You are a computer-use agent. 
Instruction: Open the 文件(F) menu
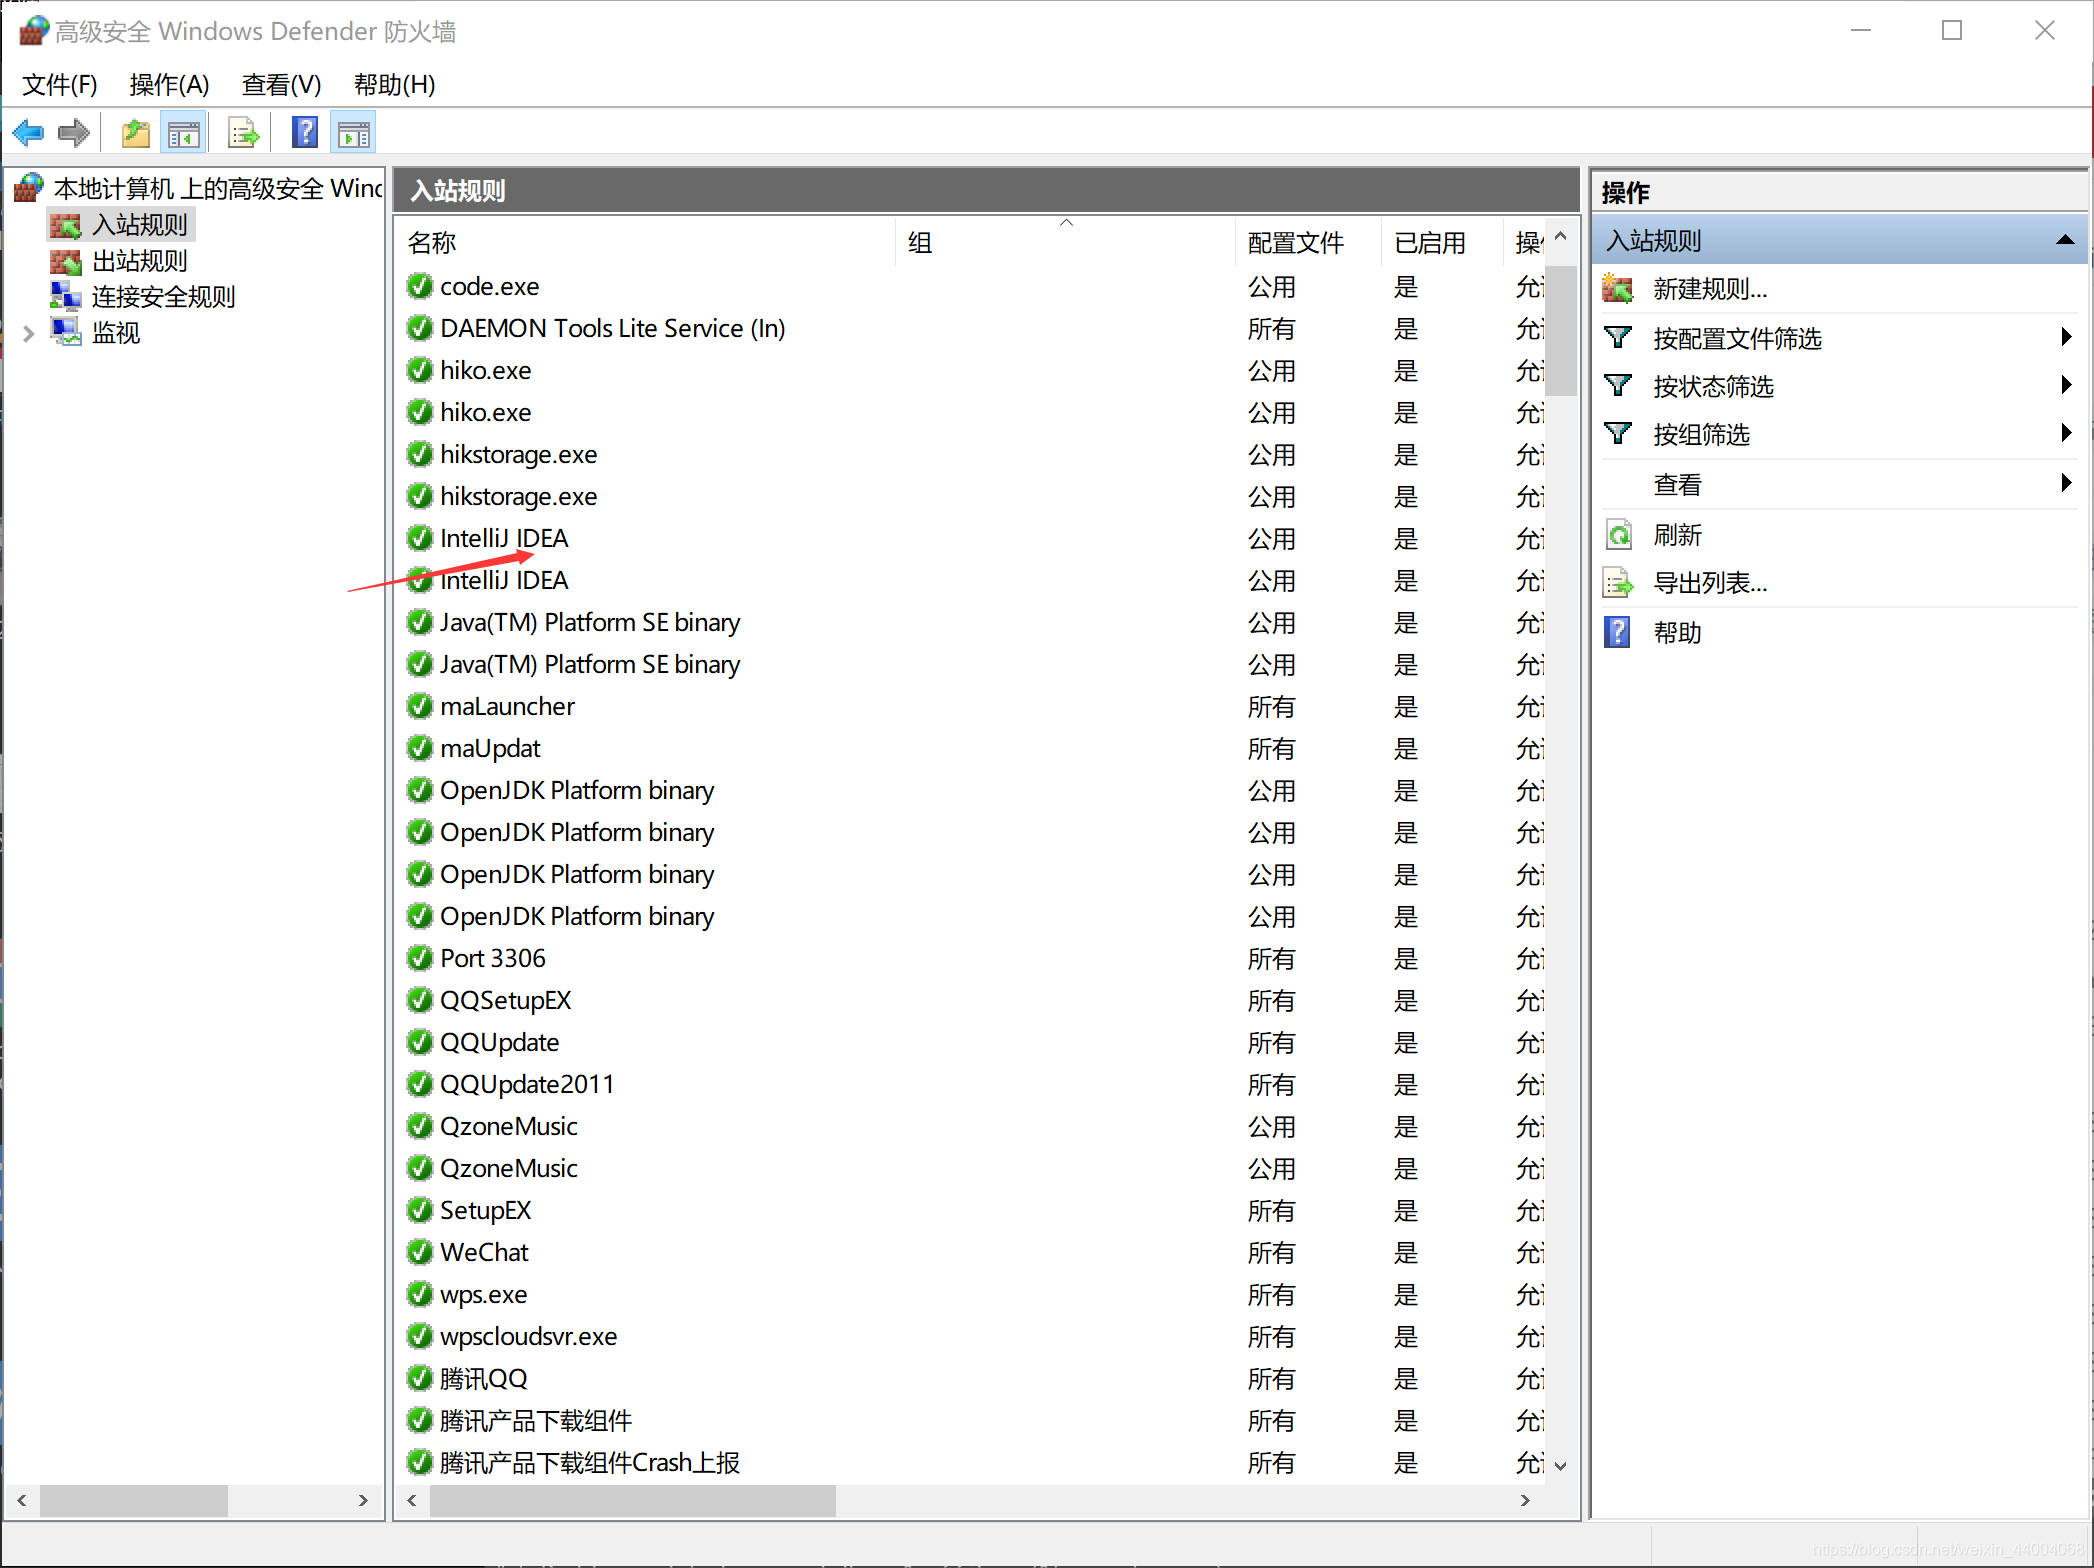60,85
